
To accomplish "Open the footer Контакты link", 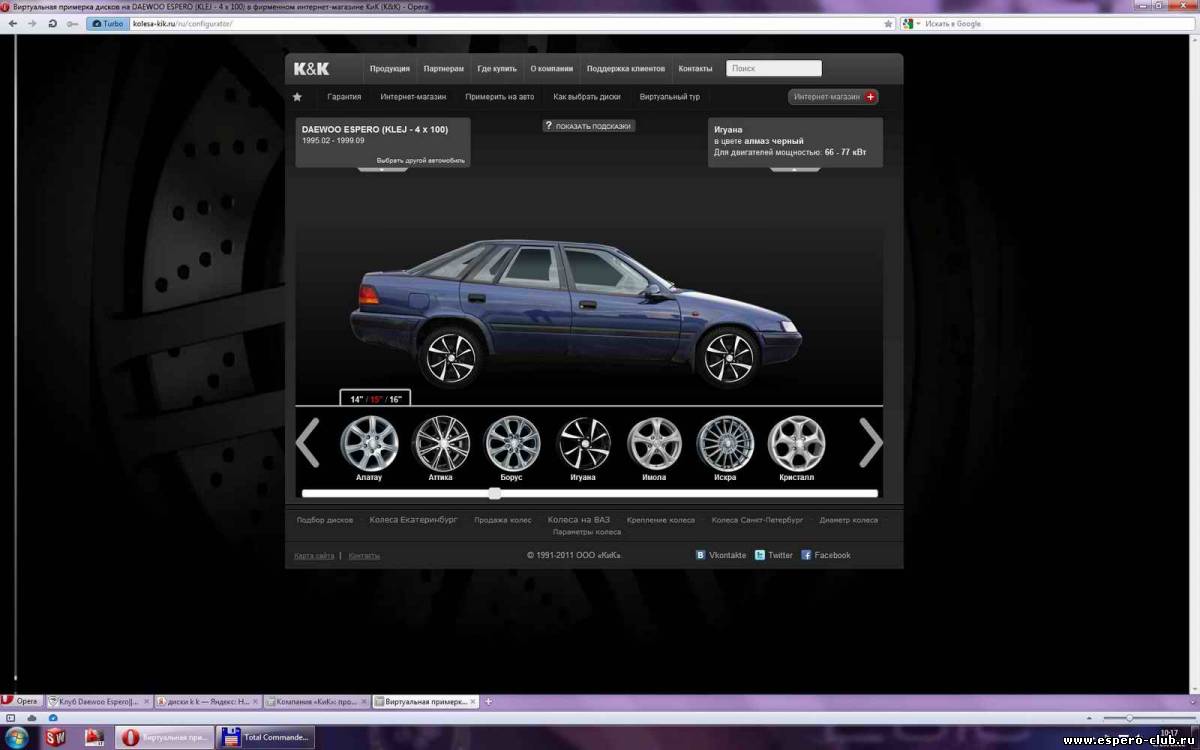I will pyautogui.click(x=364, y=556).
